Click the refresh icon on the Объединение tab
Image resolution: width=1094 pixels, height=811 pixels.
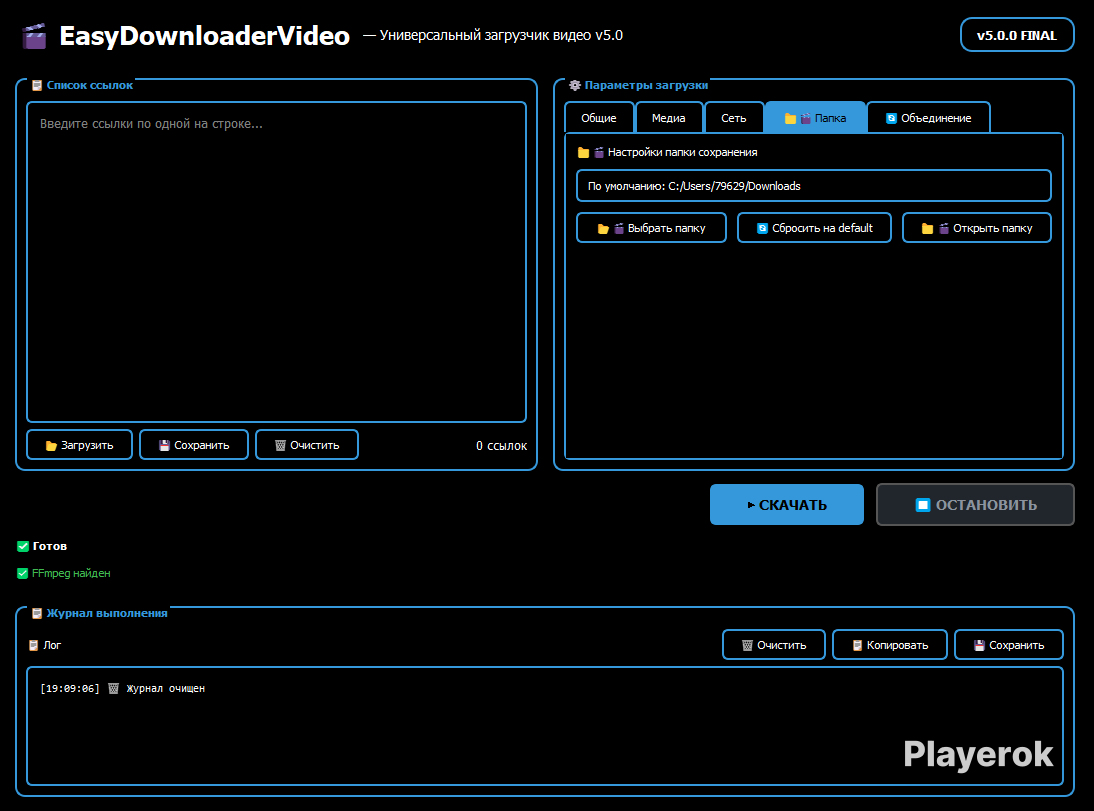tap(891, 119)
